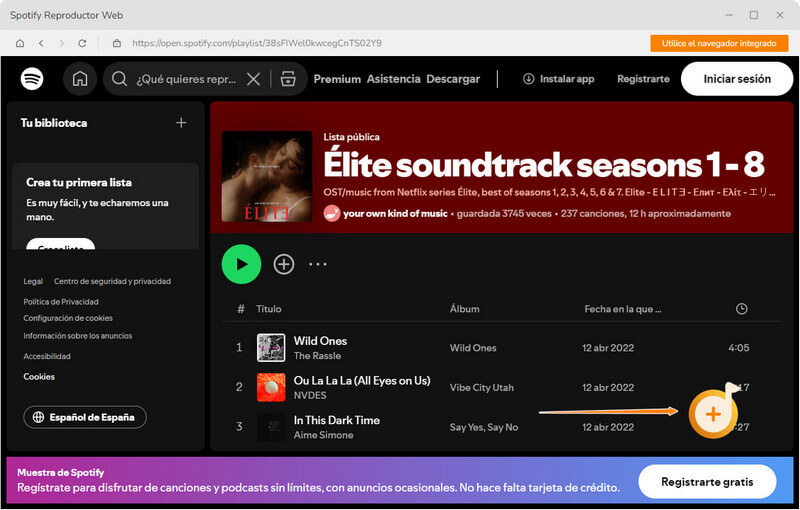Click the Título column header
This screenshot has height=510, width=800.
coord(268,309)
